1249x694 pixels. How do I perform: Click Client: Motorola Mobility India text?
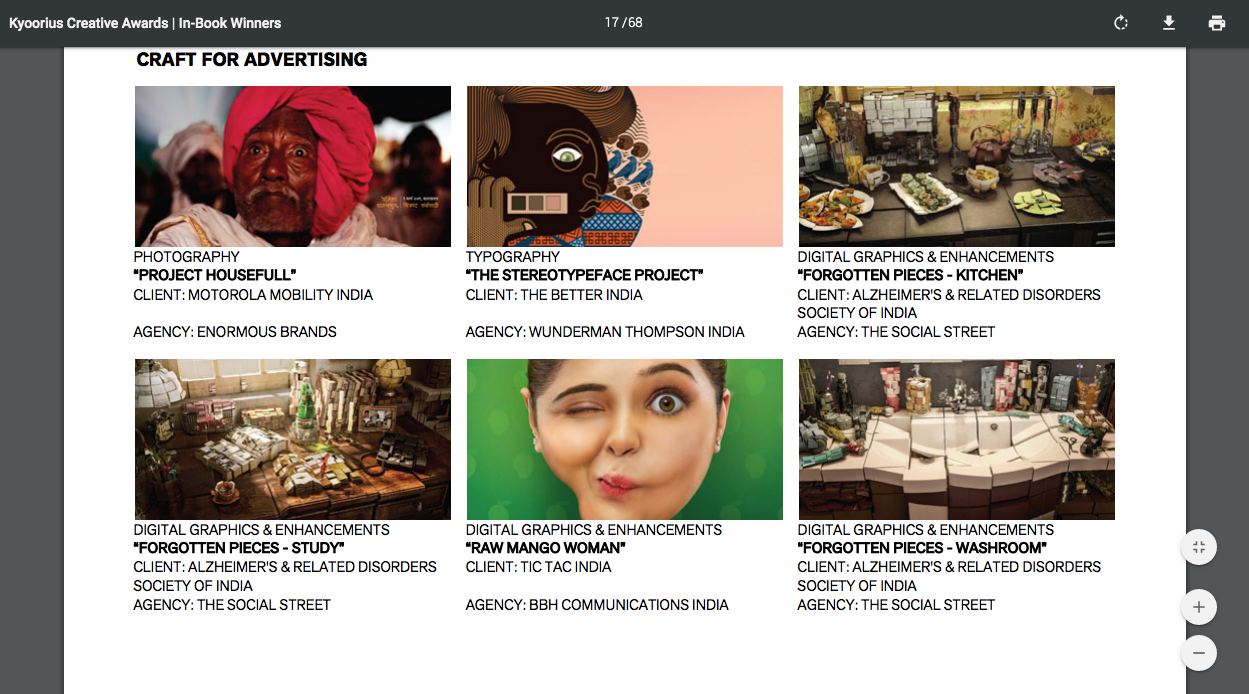(253, 295)
